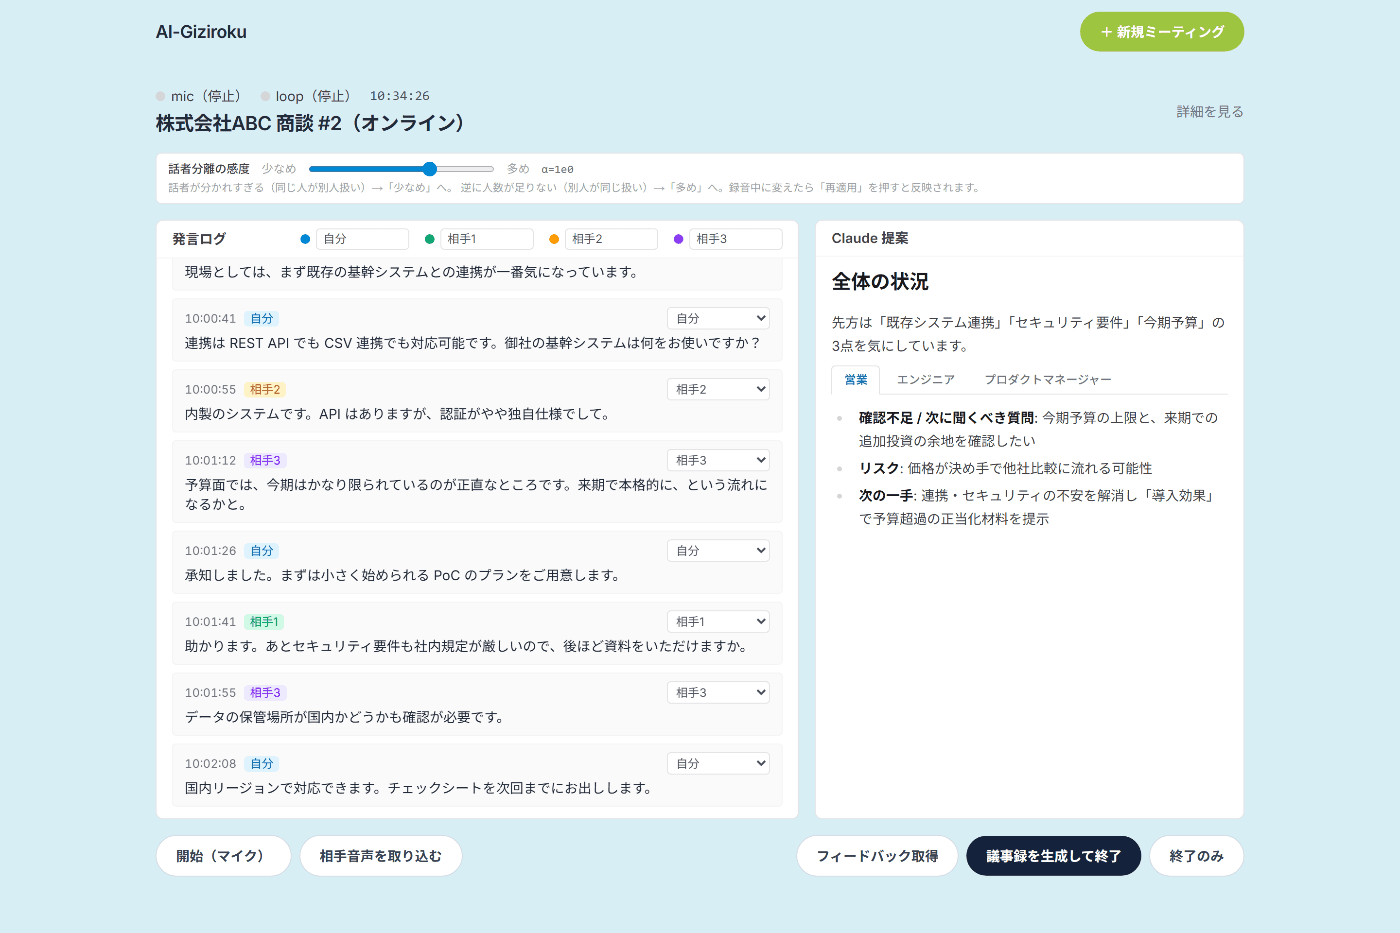Click the 相手3 tag on the 10:01:12 entry
Screen dimensions: 1400x933
click(265, 460)
